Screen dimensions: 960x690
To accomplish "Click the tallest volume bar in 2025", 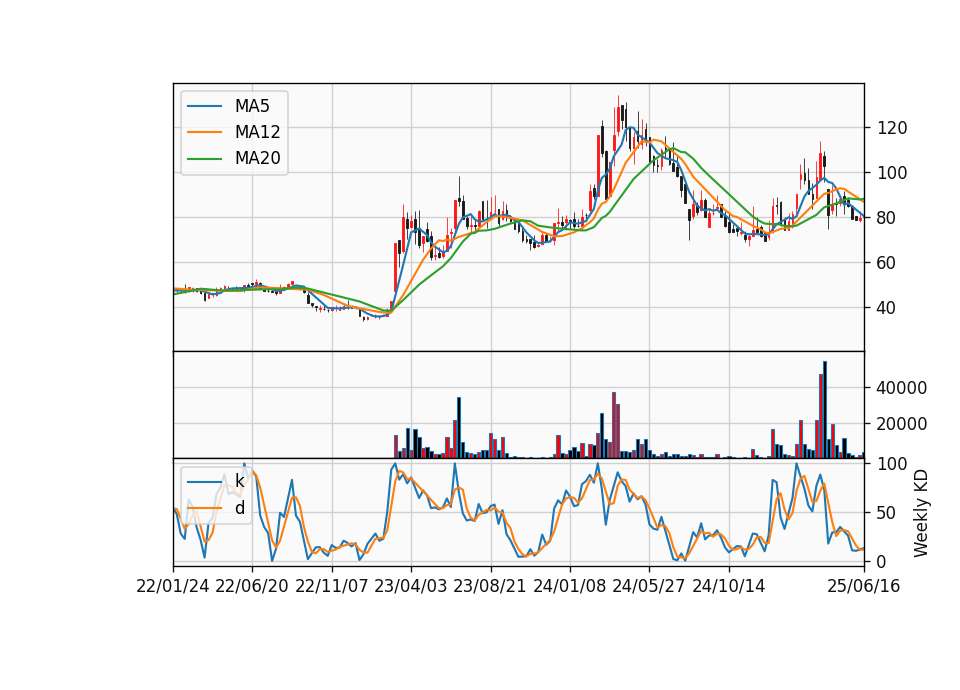I will [x=825, y=410].
